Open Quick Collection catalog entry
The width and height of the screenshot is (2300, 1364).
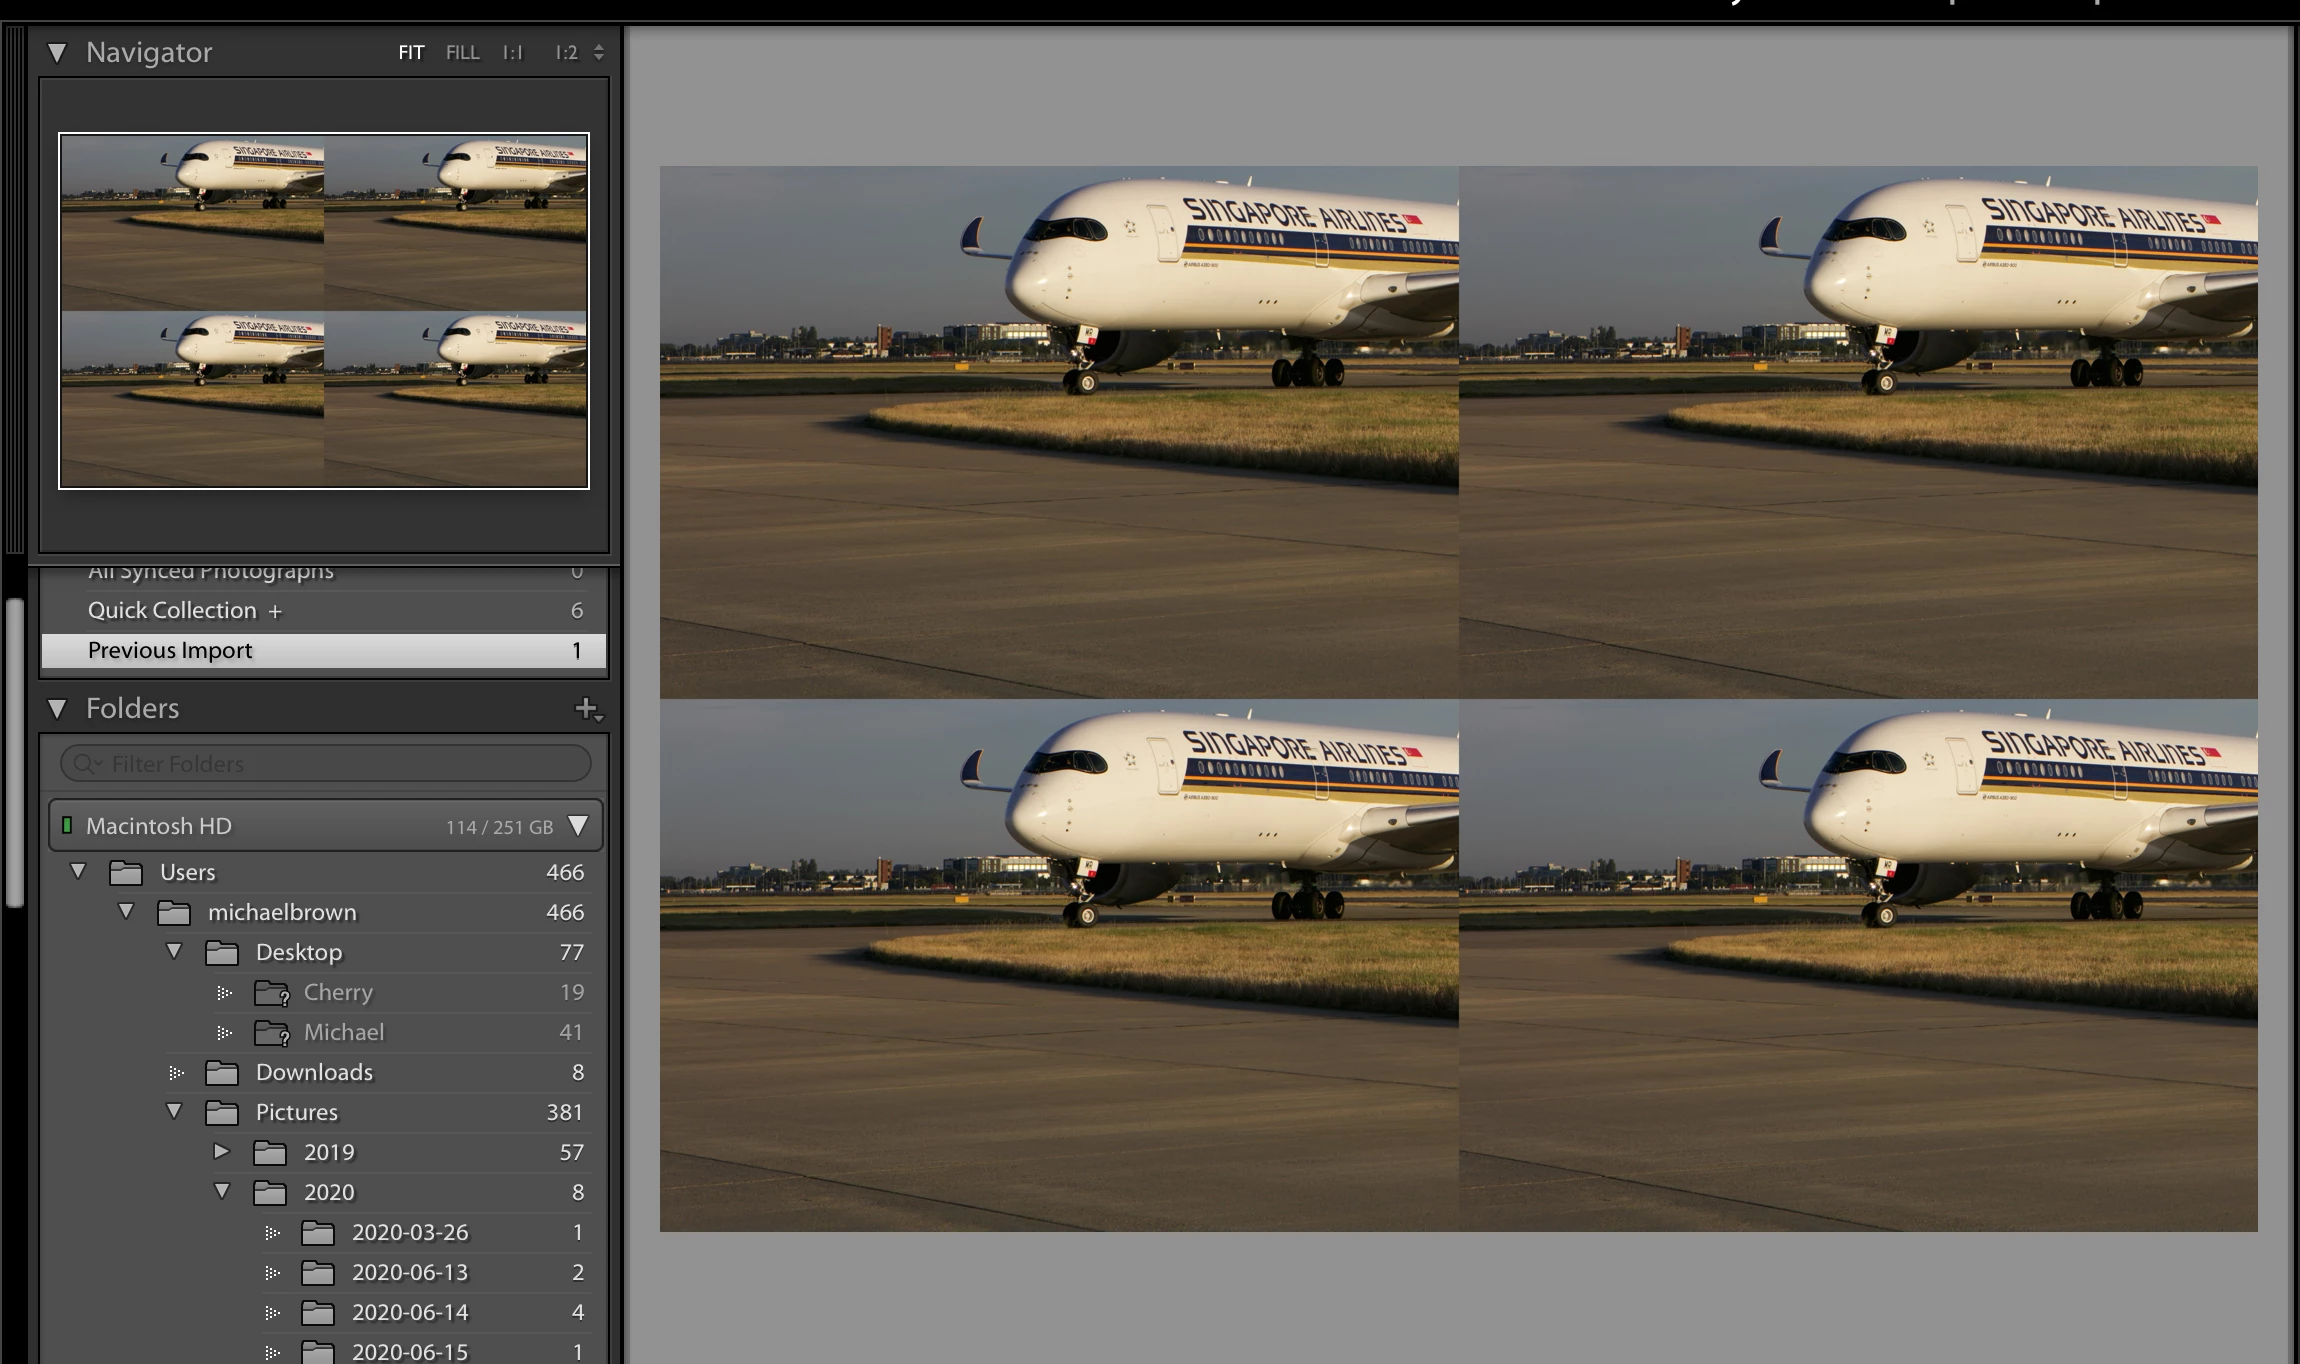tap(172, 611)
